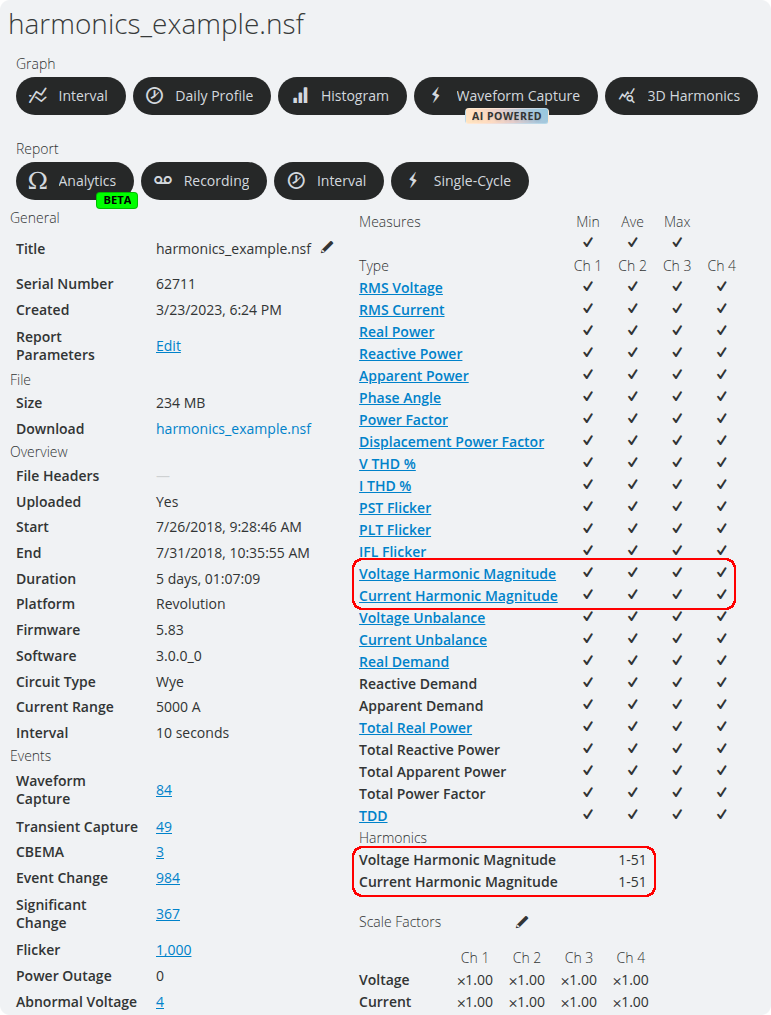The width and height of the screenshot is (771, 1015).
Task: Open the 3D Harmonics graph
Action: [681, 96]
